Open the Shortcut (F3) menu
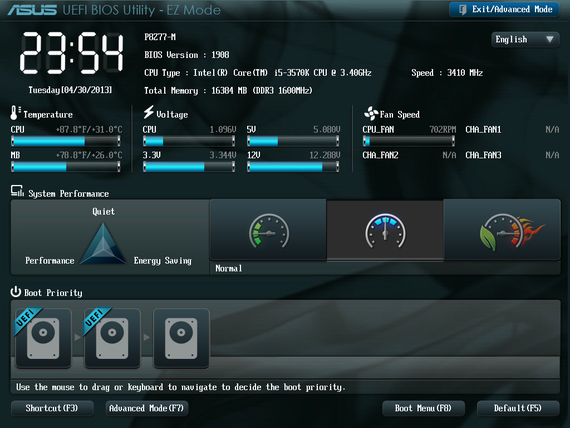This screenshot has width=570, height=428. tap(52, 408)
